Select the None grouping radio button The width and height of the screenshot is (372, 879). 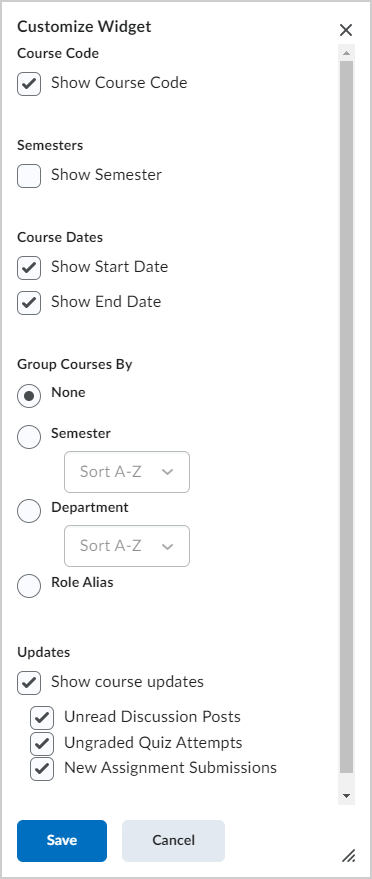click(x=29, y=396)
